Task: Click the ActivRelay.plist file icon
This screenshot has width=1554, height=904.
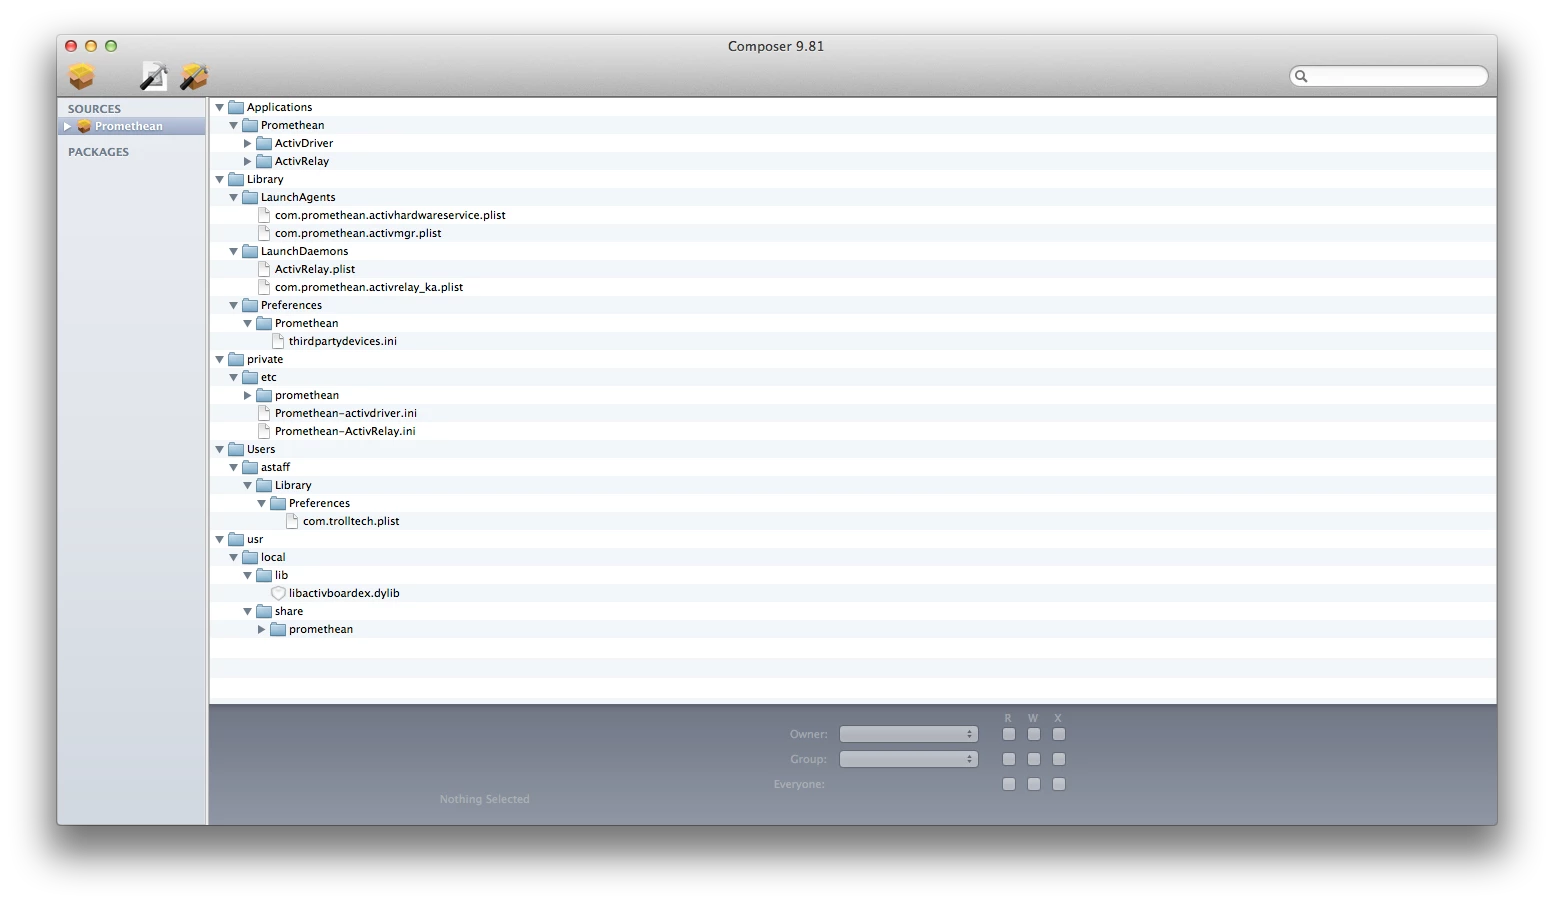Action: [x=264, y=269]
